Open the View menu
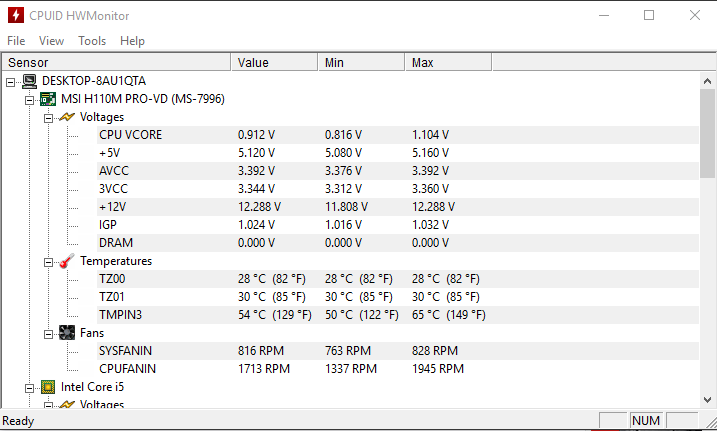 coord(51,41)
